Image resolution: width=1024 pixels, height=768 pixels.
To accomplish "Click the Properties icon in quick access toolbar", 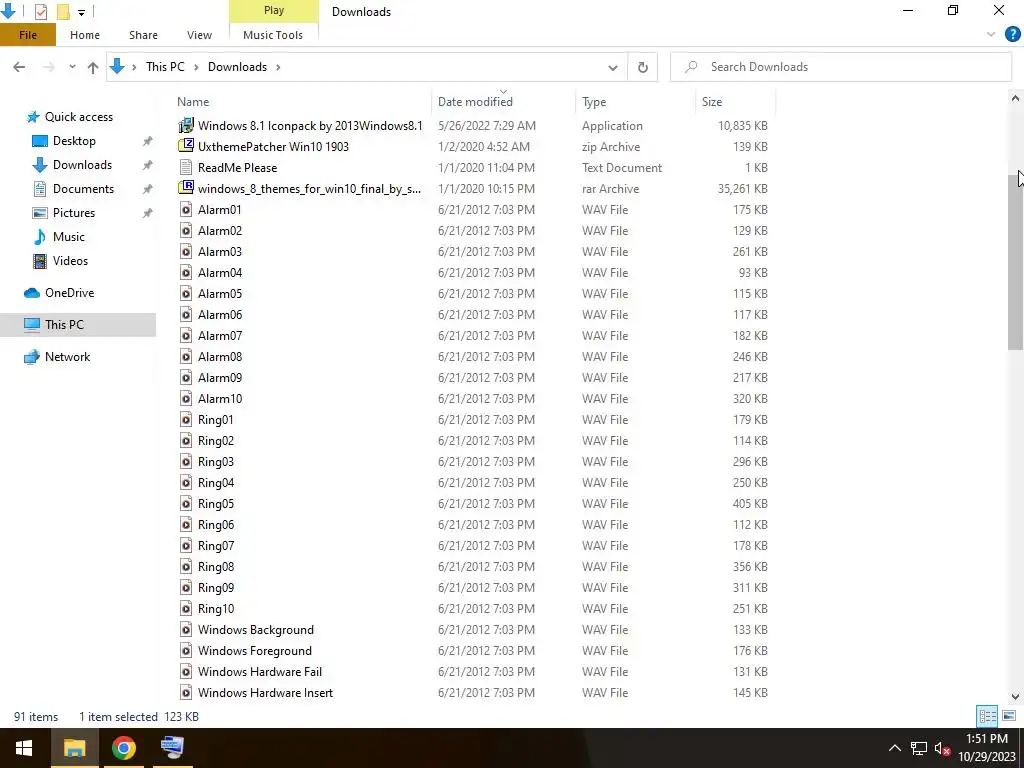I will coord(40,11).
